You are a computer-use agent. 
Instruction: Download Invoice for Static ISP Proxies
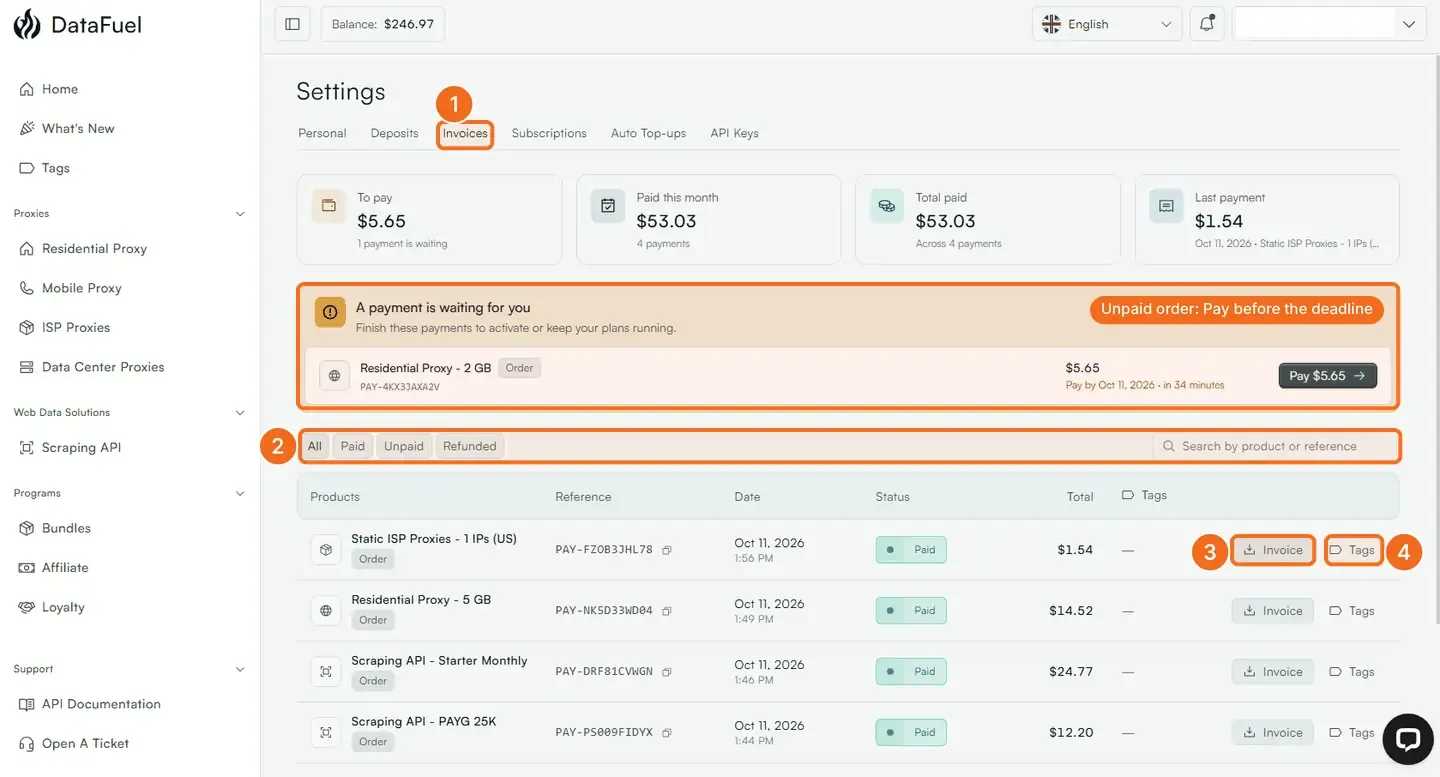(x=1273, y=550)
